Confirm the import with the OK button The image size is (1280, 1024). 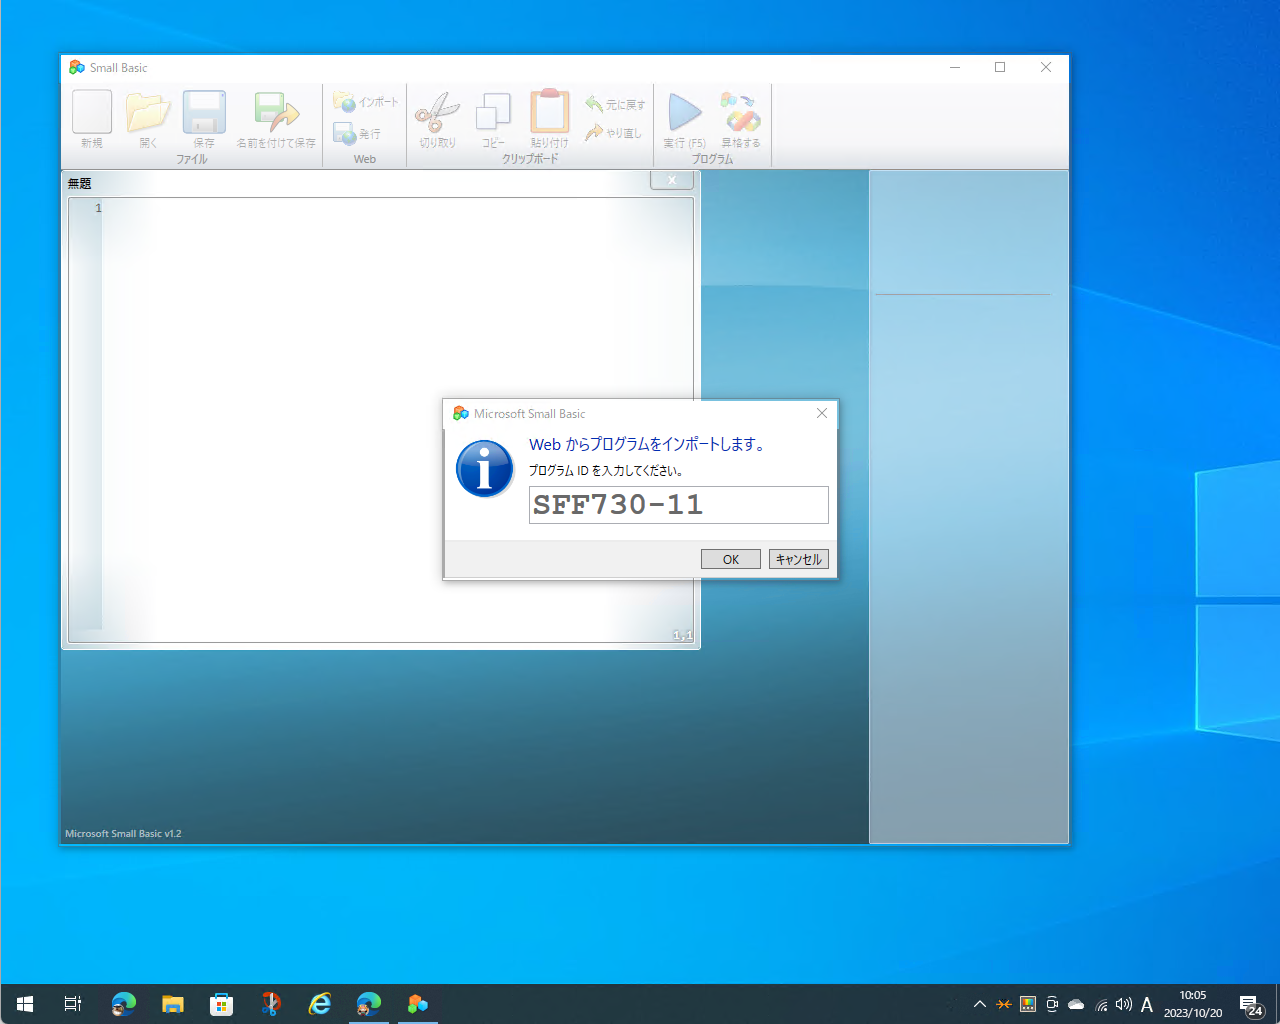[731, 559]
